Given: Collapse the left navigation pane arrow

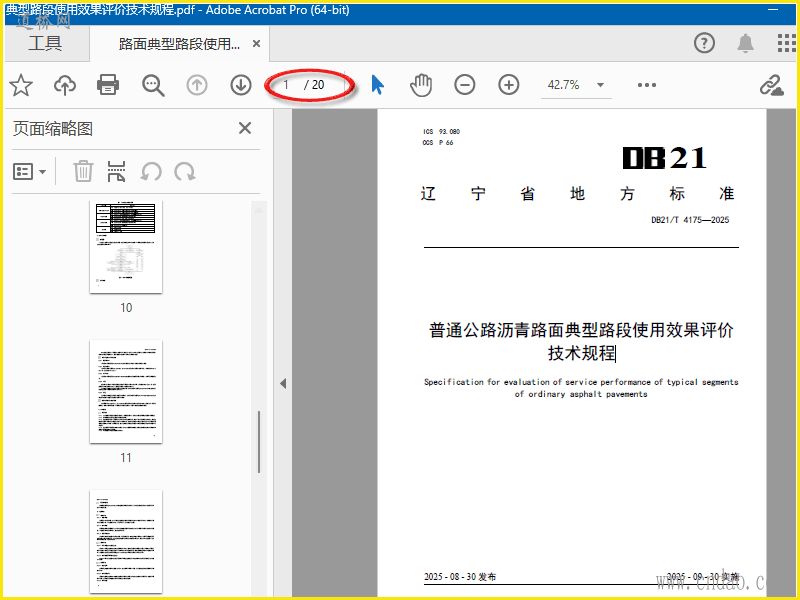Looking at the screenshot, I should click(x=283, y=384).
